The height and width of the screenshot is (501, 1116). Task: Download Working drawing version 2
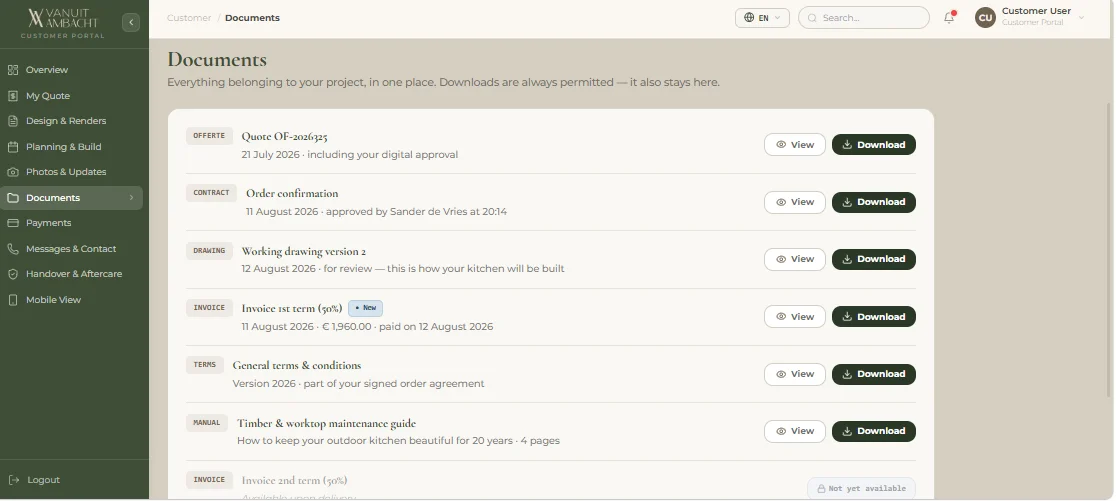tap(873, 259)
